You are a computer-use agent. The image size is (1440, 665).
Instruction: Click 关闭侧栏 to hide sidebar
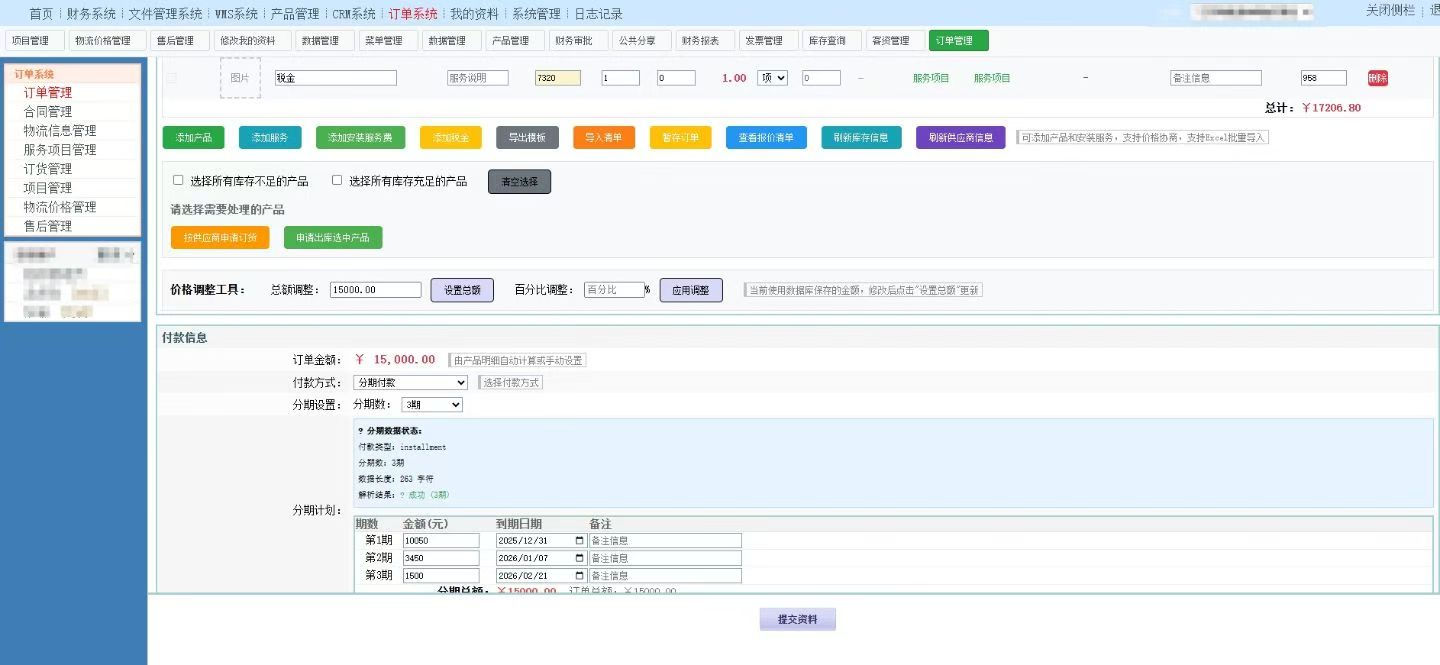[1390, 10]
